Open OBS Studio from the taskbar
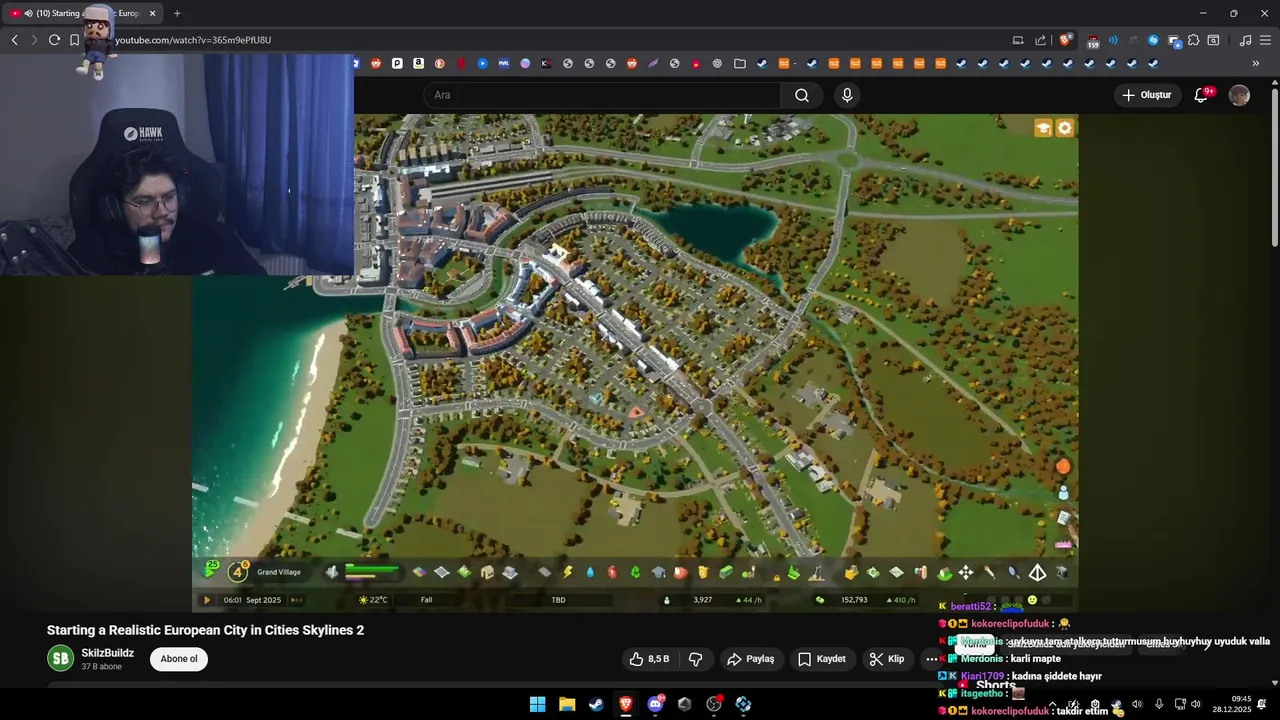Screen dimensions: 1280x720 714,704
